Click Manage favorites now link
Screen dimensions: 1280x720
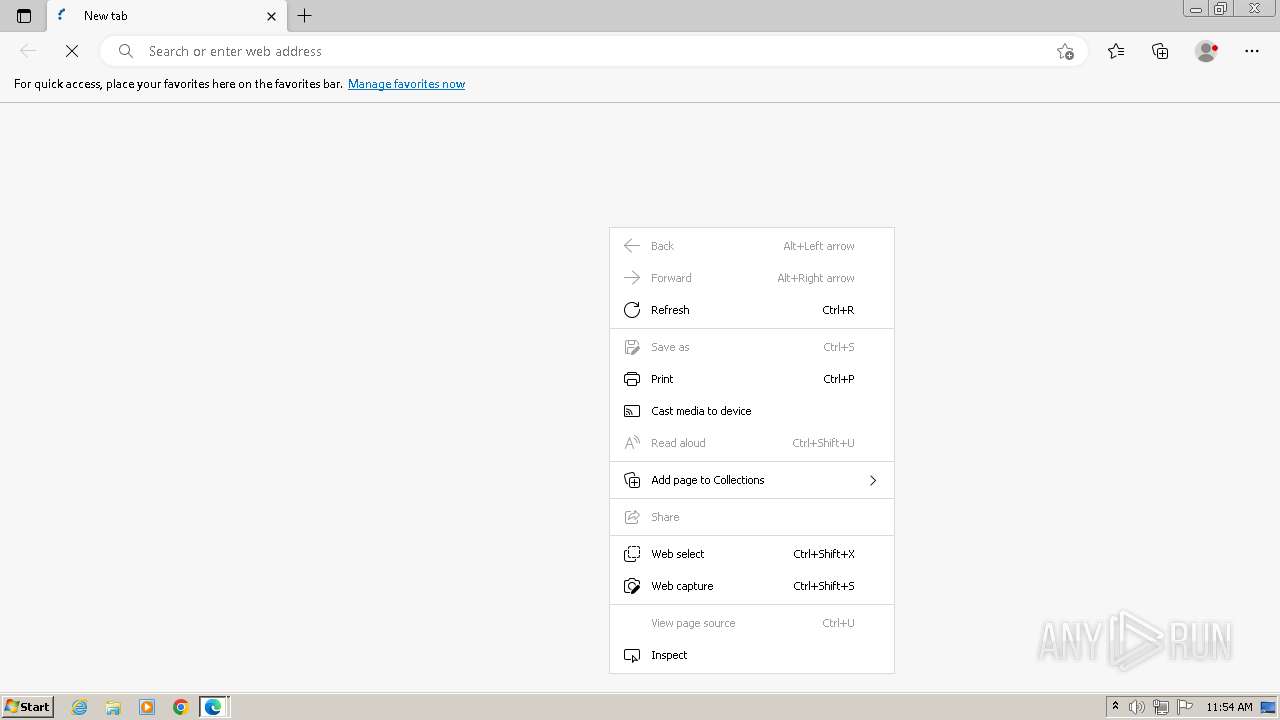(406, 84)
